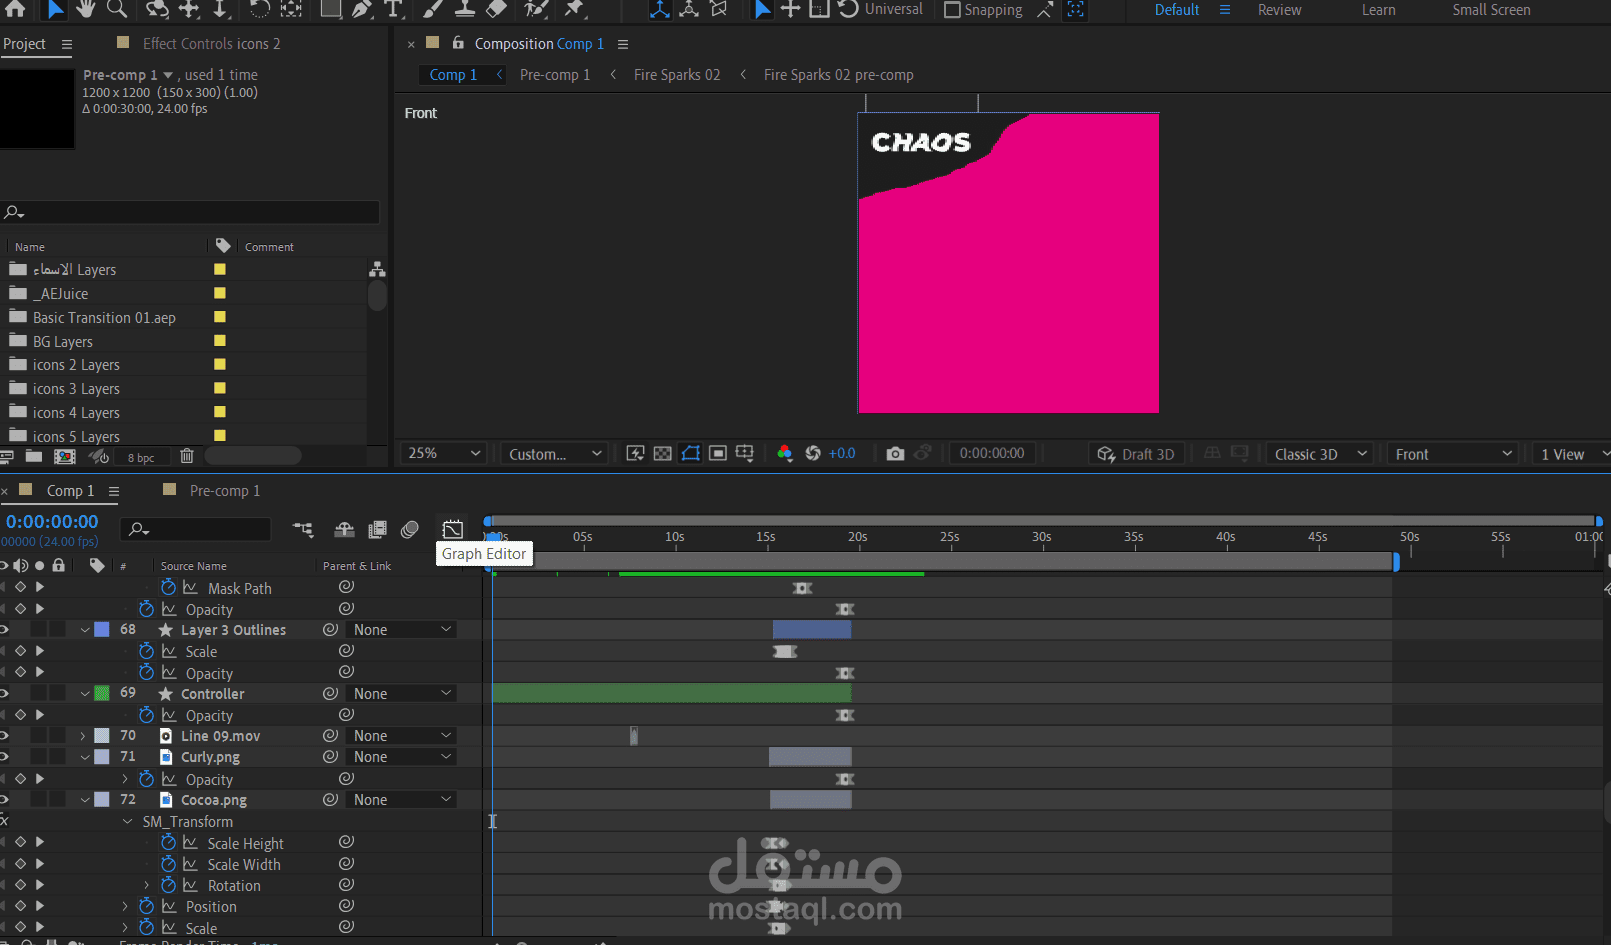Toggle Scale Height stopwatch

pyautogui.click(x=168, y=843)
